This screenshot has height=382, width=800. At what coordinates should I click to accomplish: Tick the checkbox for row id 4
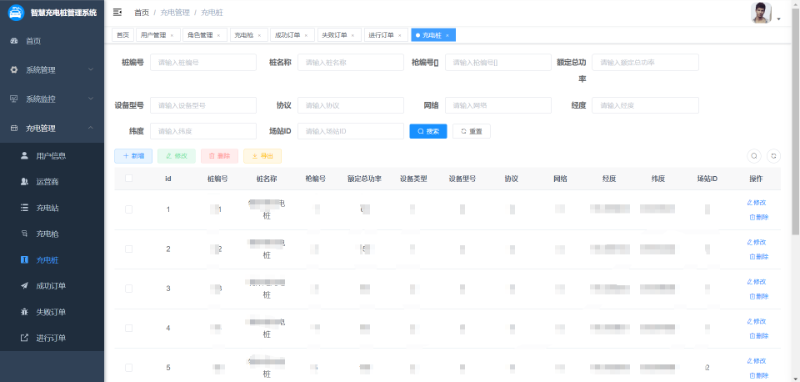pyautogui.click(x=129, y=328)
